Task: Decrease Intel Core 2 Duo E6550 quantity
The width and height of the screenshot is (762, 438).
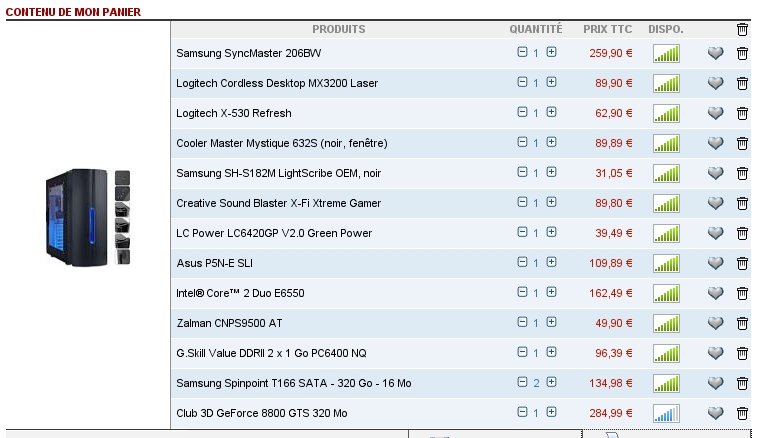Action: point(522,292)
